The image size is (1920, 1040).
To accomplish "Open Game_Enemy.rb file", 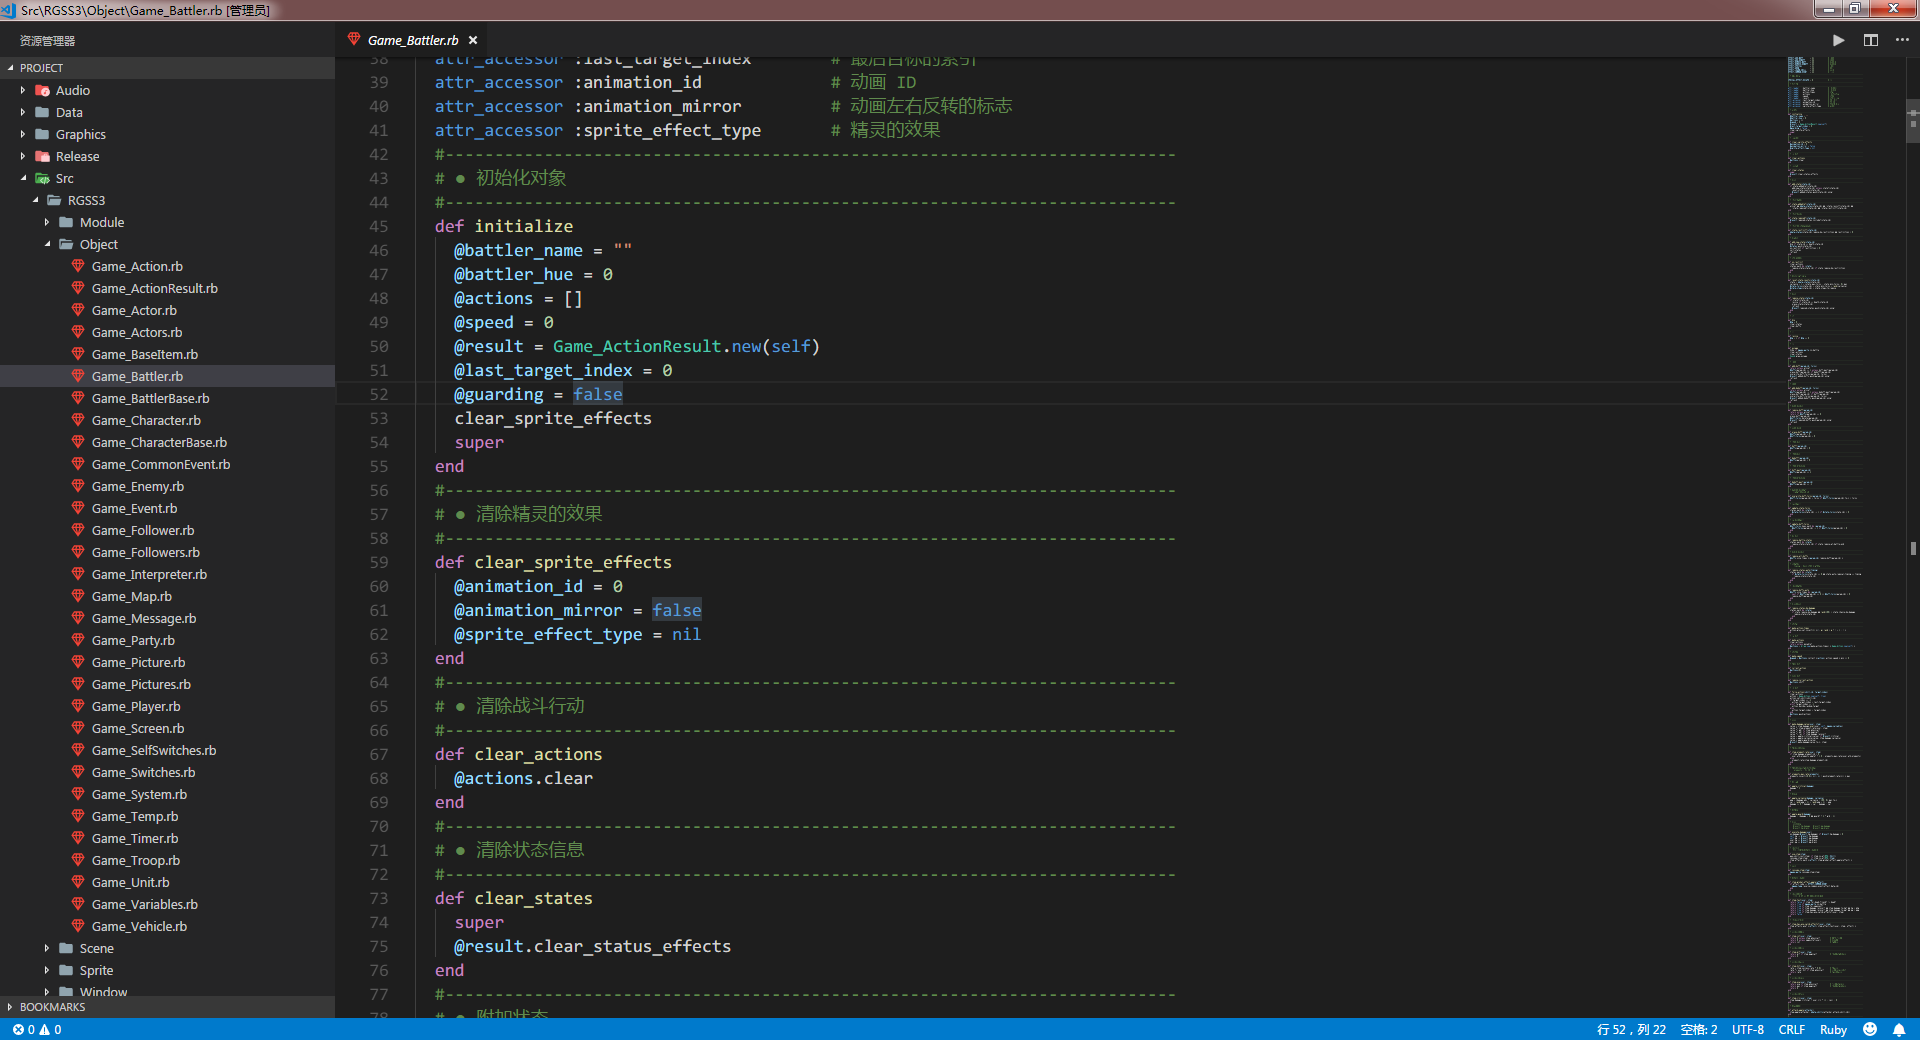I will (137, 486).
